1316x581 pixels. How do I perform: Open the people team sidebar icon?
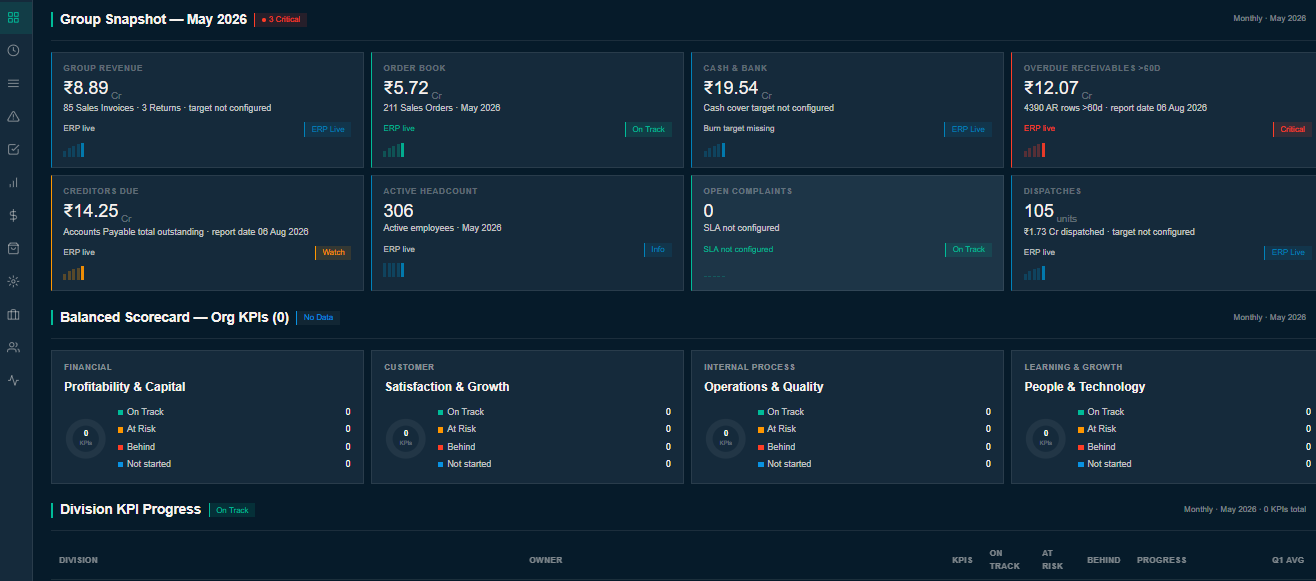(13, 347)
